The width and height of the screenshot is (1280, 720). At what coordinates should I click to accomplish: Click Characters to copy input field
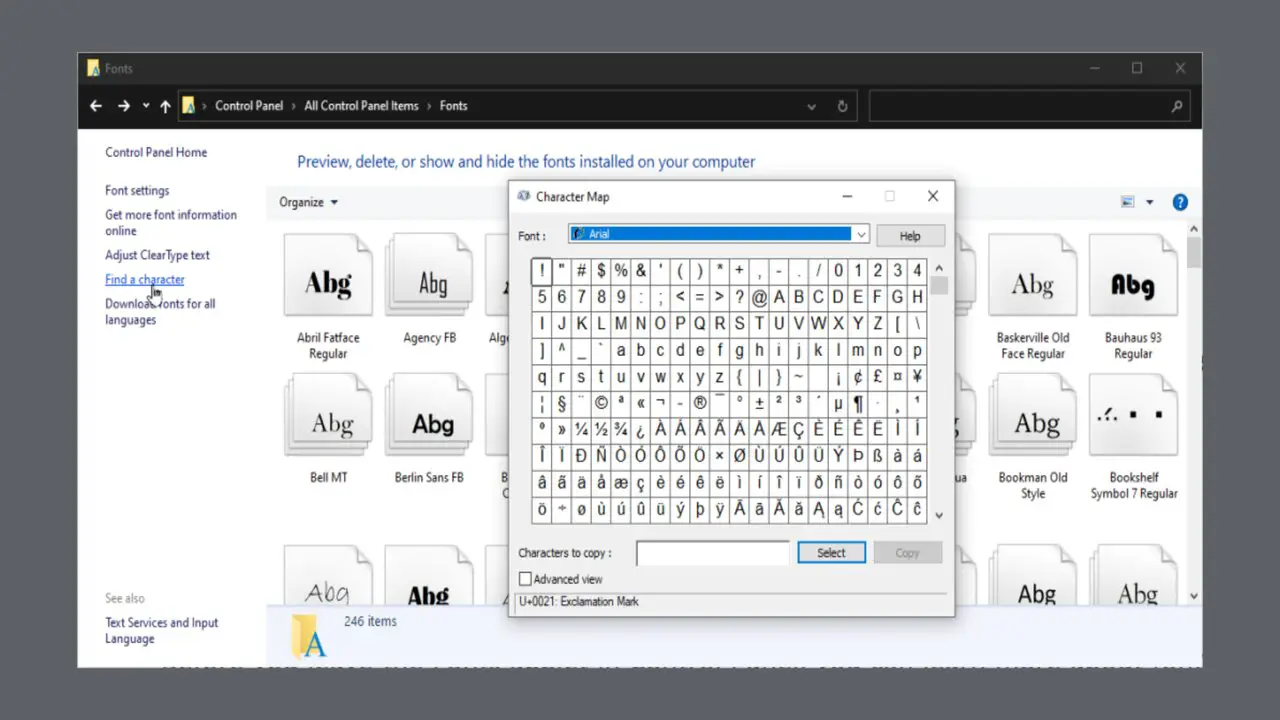(x=713, y=553)
